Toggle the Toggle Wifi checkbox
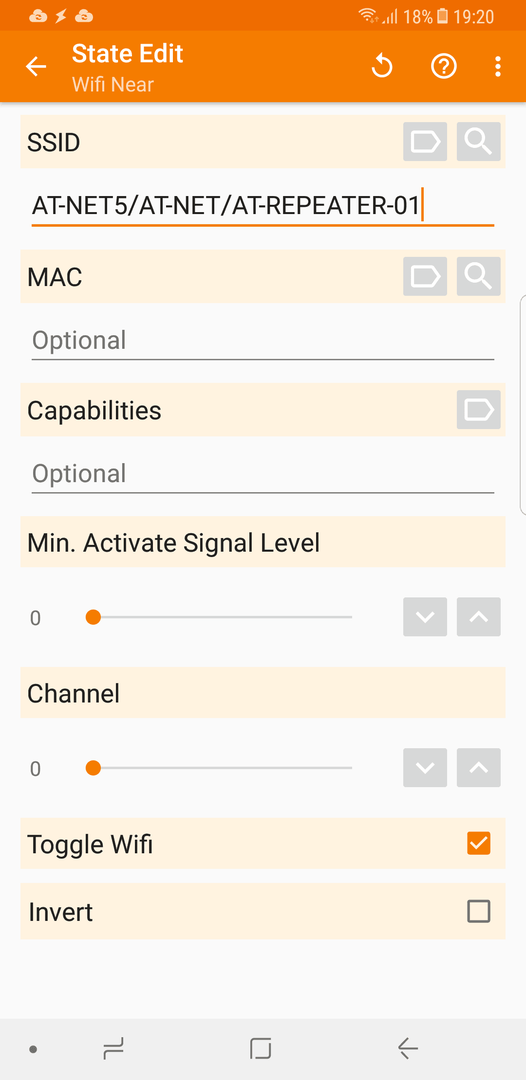This screenshot has height=1080, width=526. [x=478, y=843]
